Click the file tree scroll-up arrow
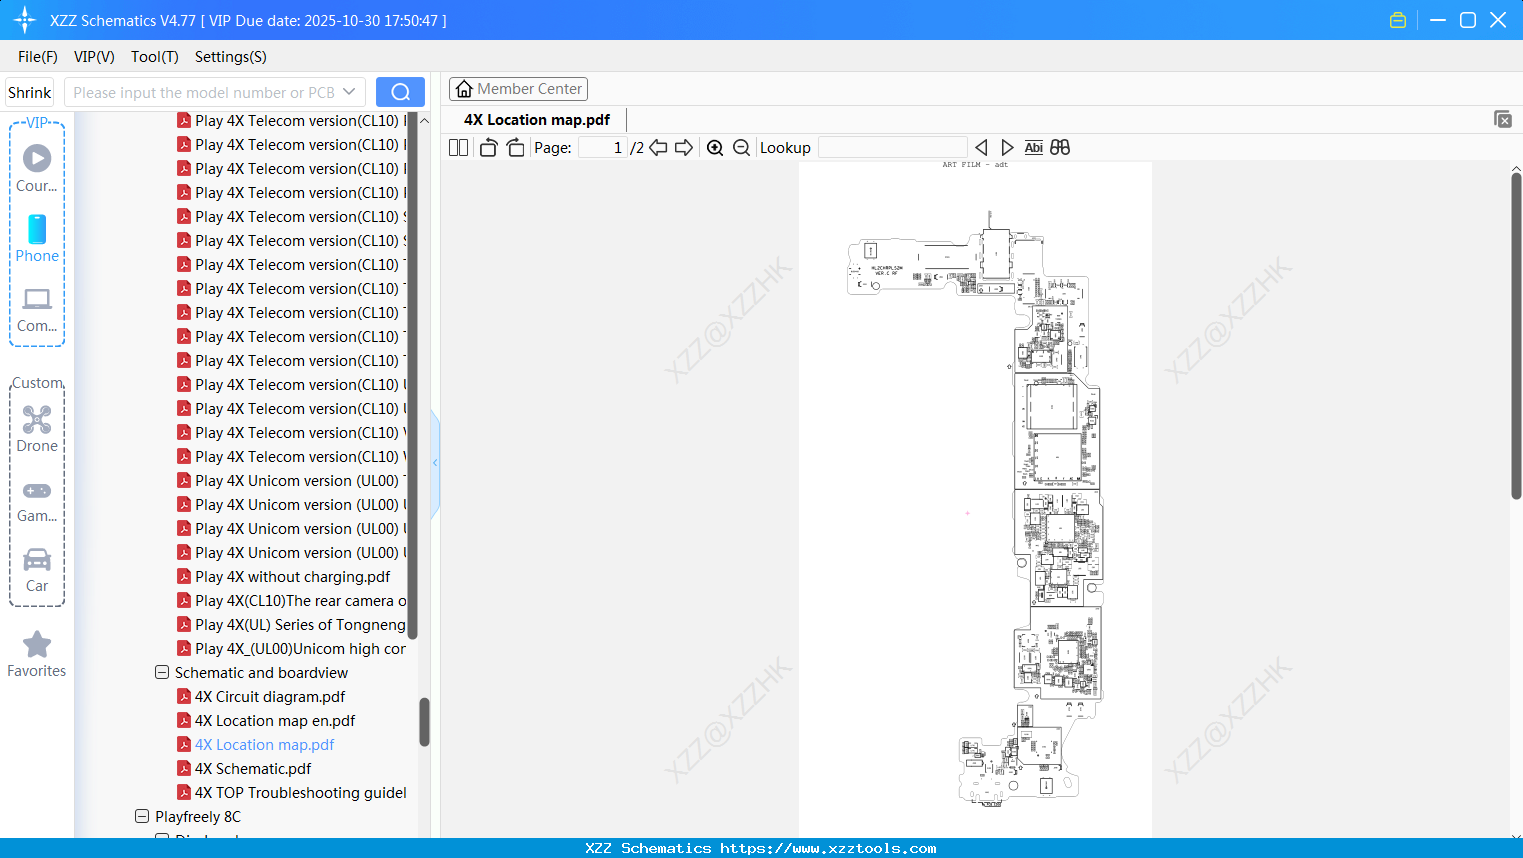1523x858 pixels. (424, 120)
